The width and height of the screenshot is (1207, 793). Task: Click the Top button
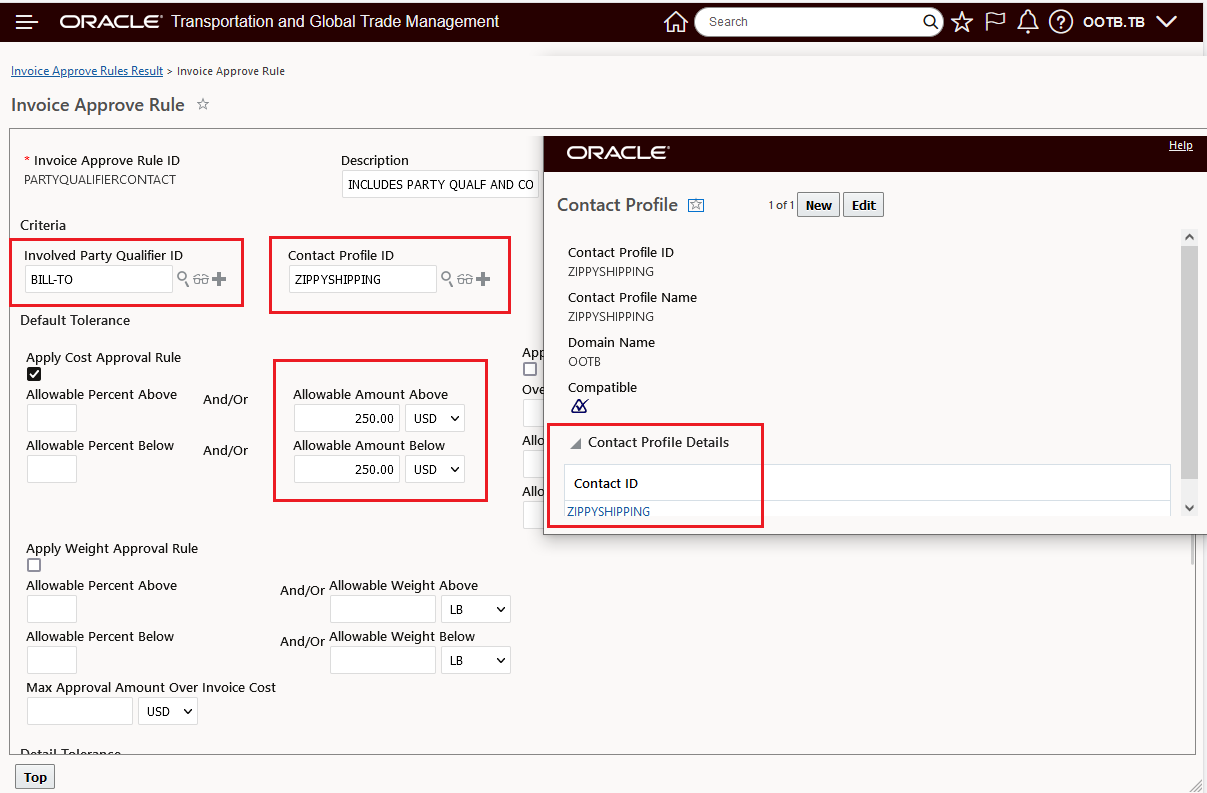[35, 777]
